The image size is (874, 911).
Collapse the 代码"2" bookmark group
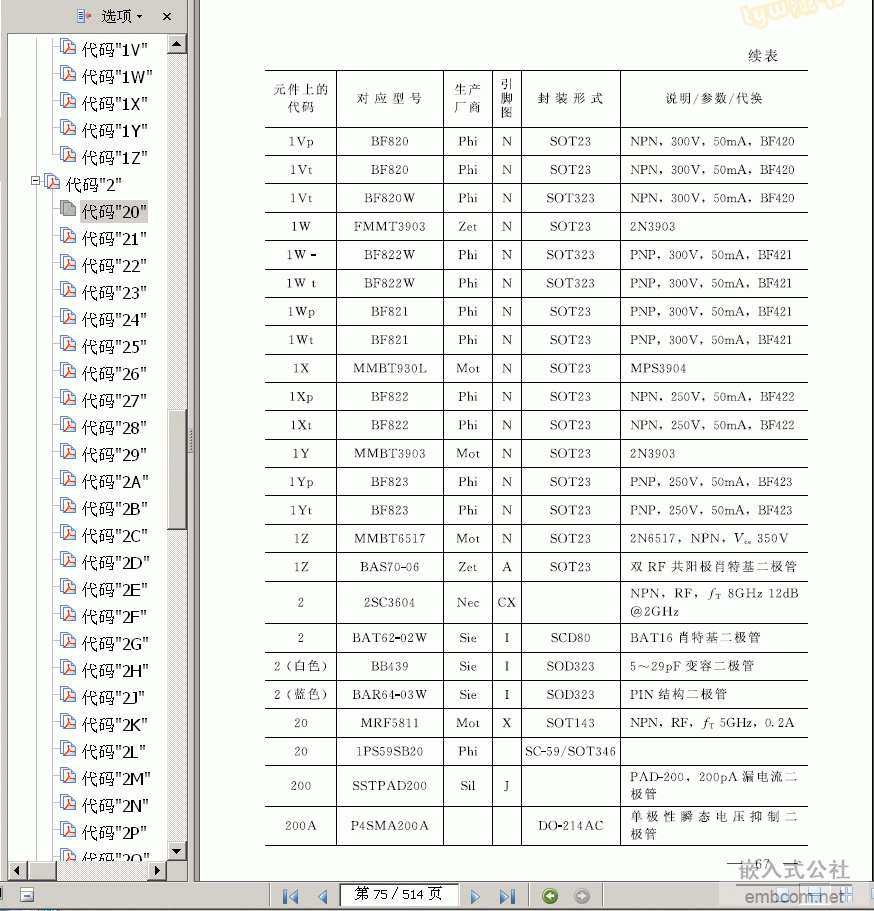pos(35,181)
